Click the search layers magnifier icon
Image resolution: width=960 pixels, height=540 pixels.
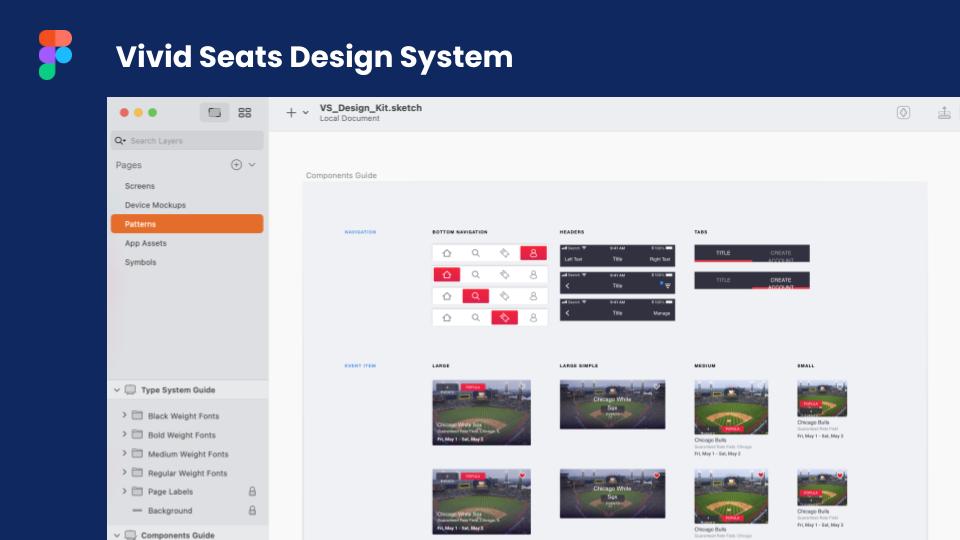click(119, 141)
